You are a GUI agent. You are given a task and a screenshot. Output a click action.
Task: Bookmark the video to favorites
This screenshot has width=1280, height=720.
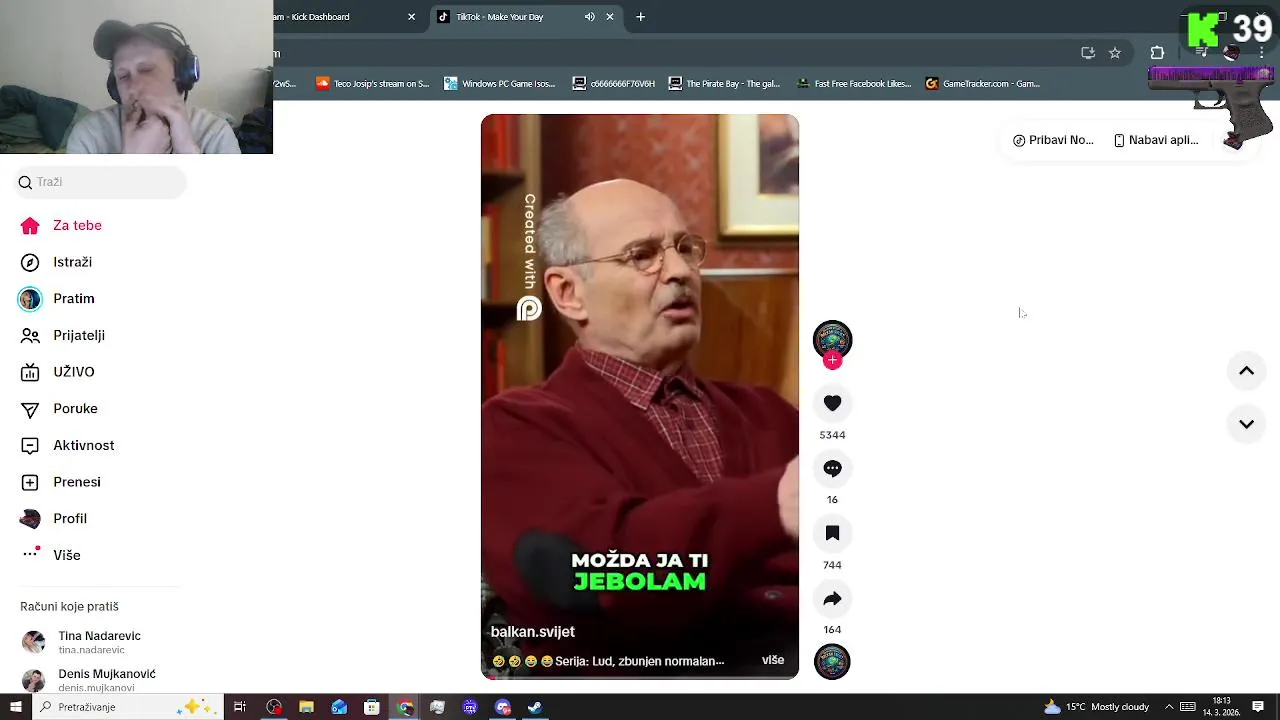832,534
